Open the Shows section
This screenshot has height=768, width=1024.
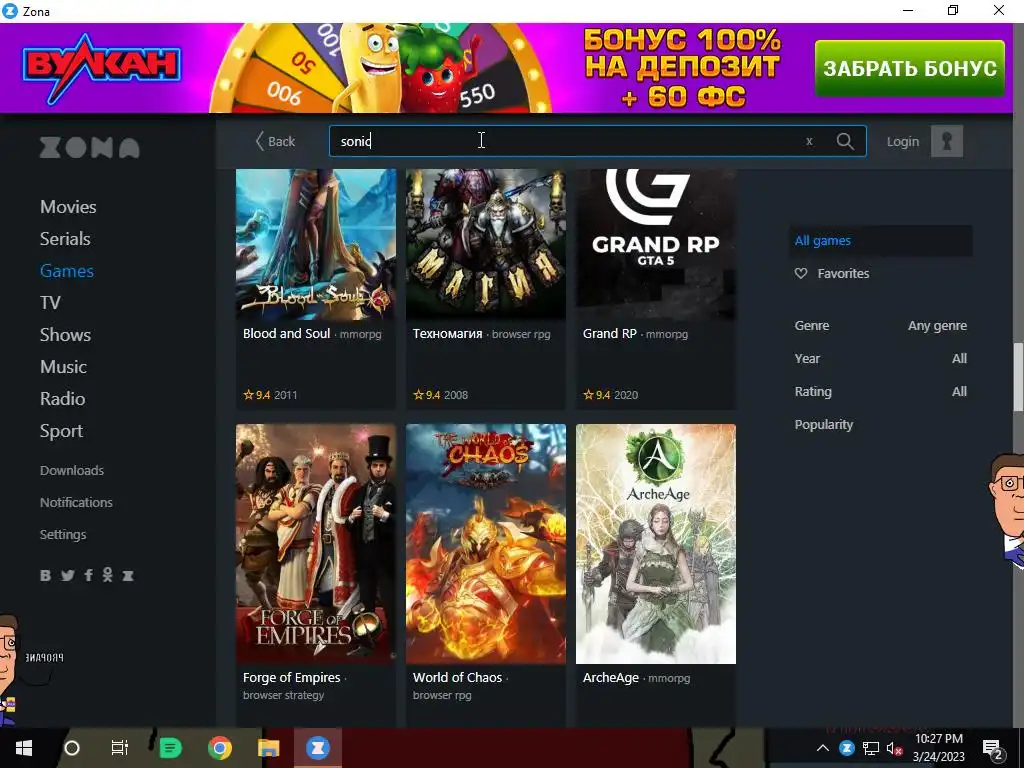pyautogui.click(x=65, y=335)
